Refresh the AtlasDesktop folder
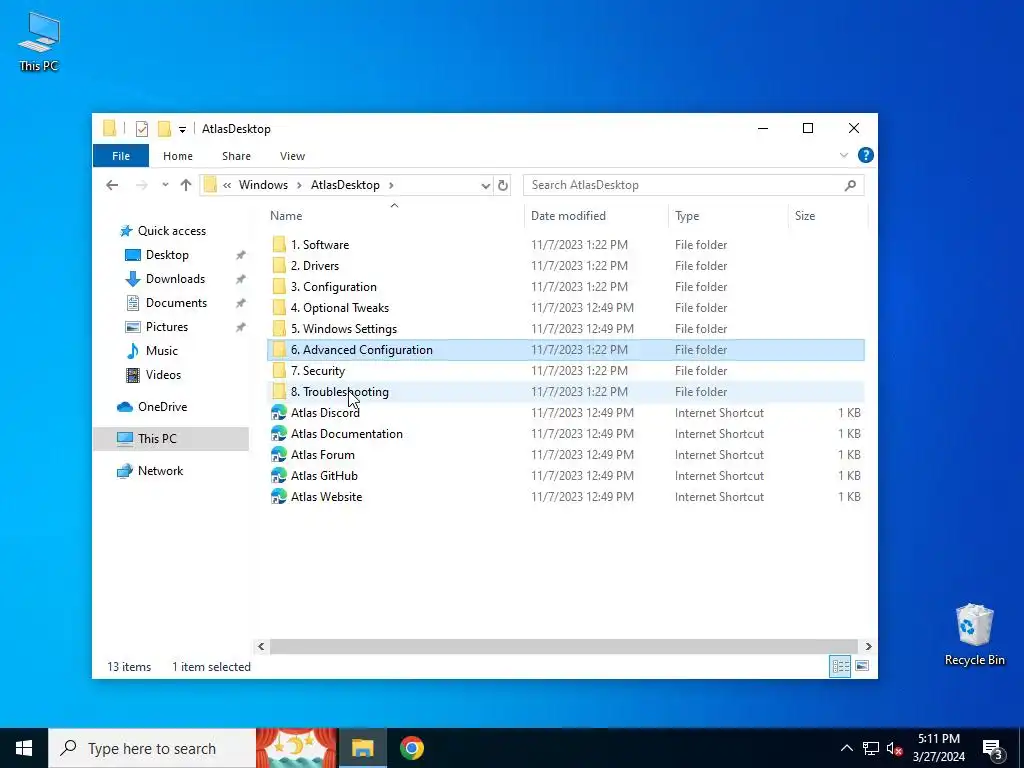1024x768 pixels. tap(503, 185)
